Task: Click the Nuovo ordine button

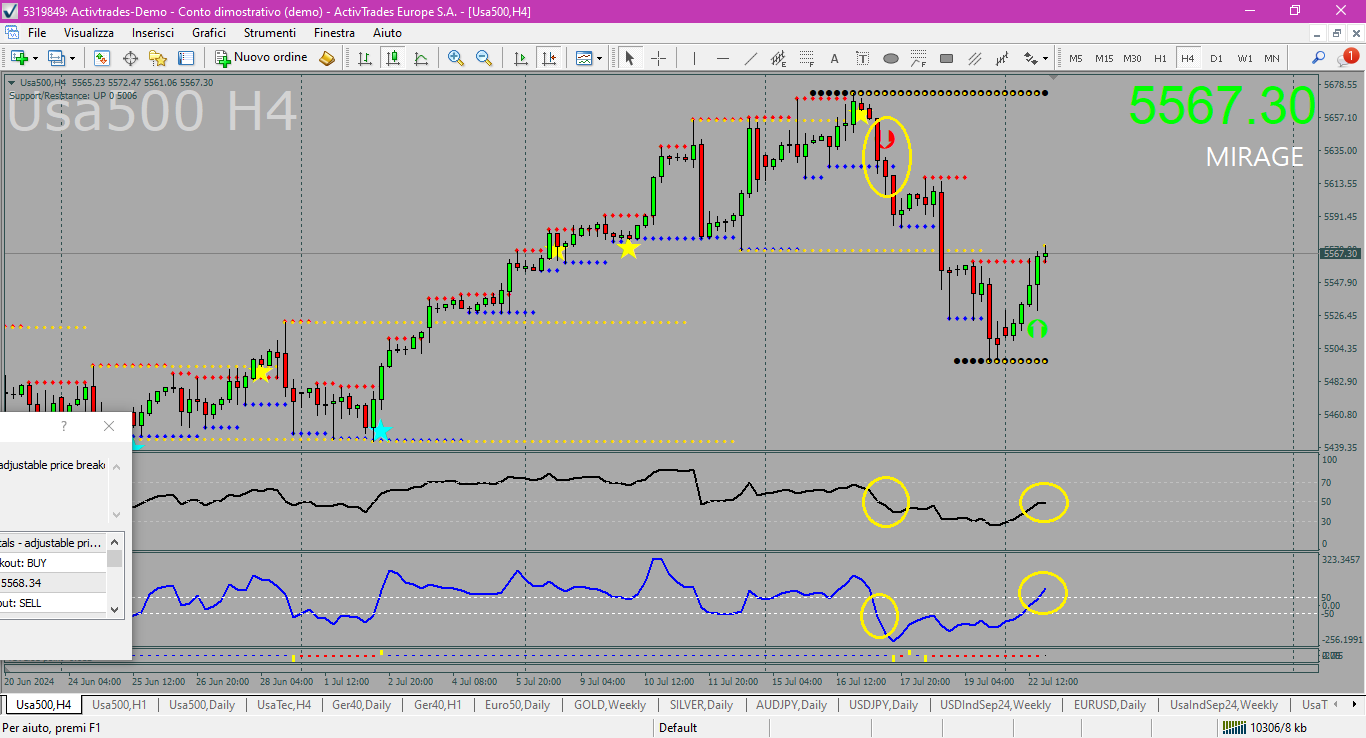Action: [262, 58]
